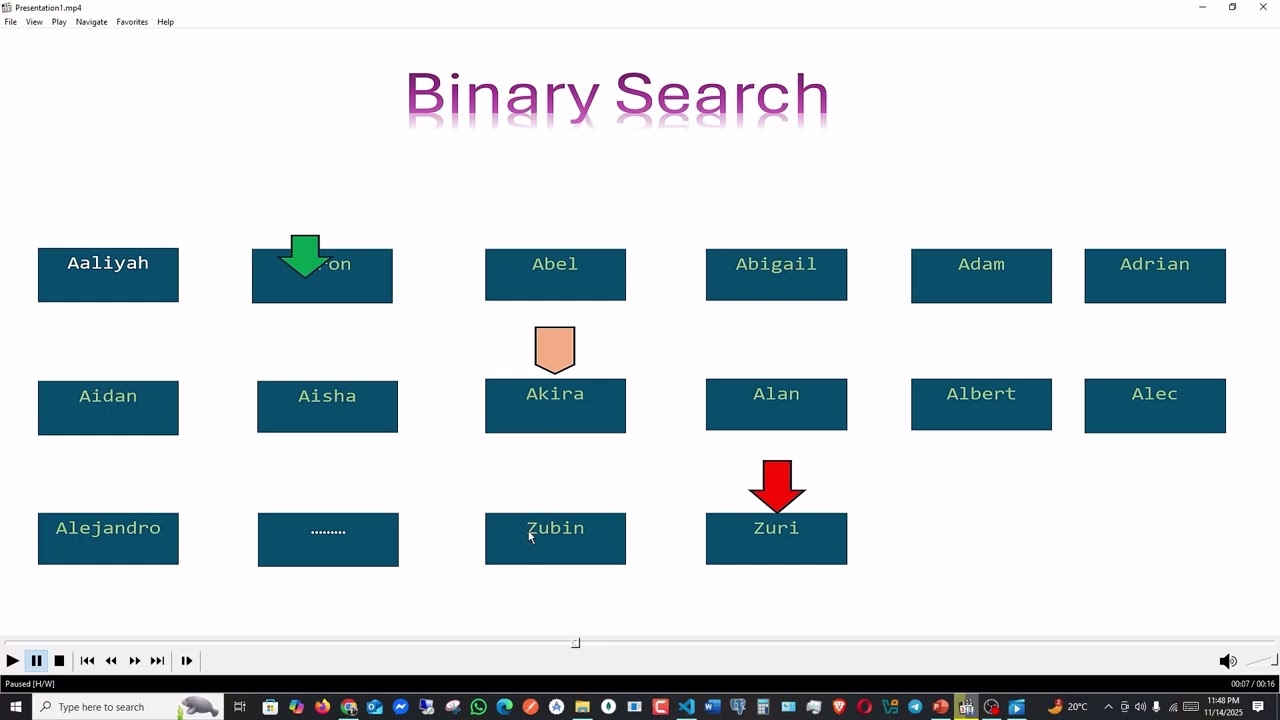The image size is (1280, 720).
Task: Click the weather widget showing 20°C
Action: (1067, 707)
